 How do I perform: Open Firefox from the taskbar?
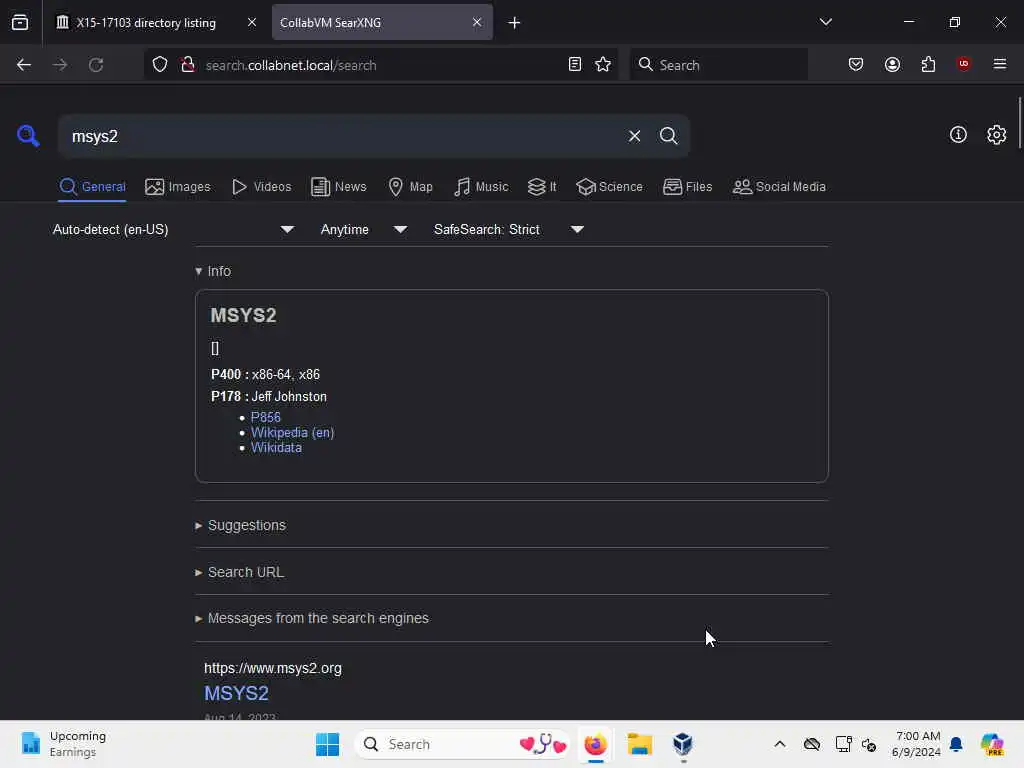(595, 744)
